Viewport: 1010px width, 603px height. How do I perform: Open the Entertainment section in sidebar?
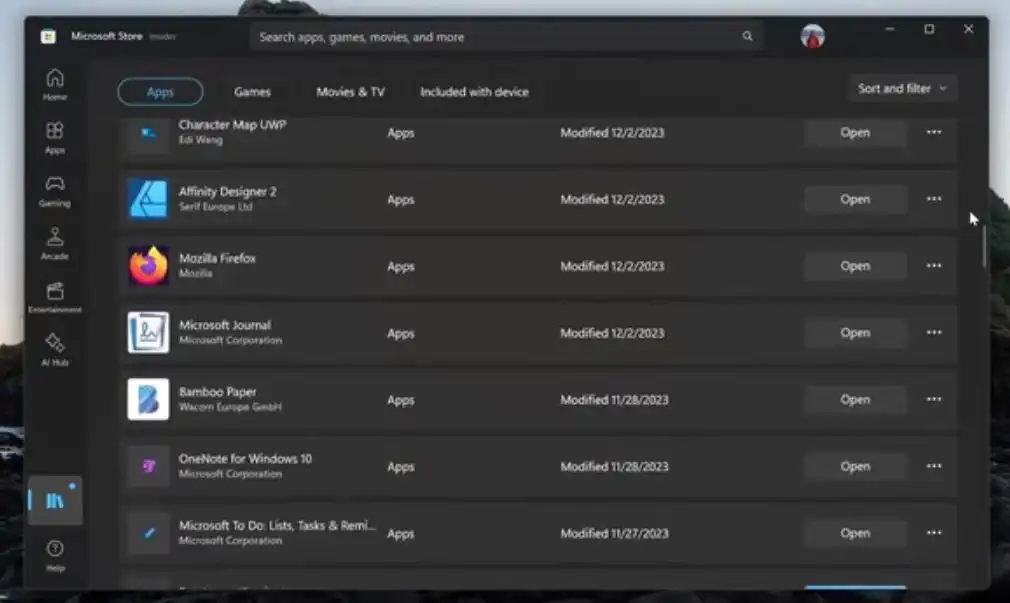coord(55,296)
